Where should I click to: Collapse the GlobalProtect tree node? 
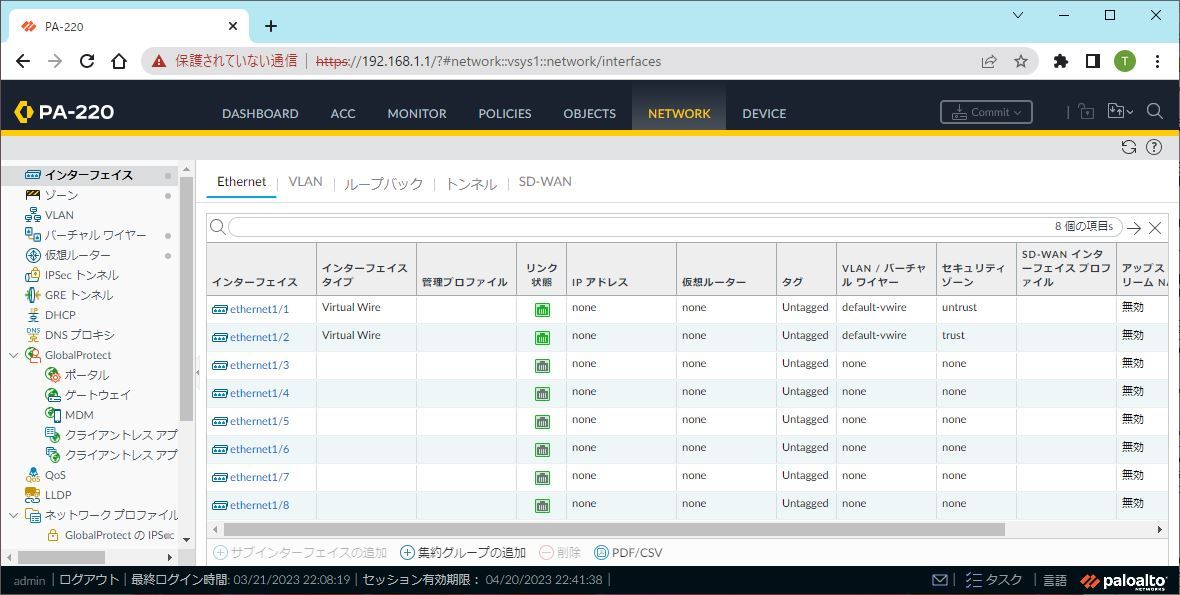pyautogui.click(x=14, y=355)
